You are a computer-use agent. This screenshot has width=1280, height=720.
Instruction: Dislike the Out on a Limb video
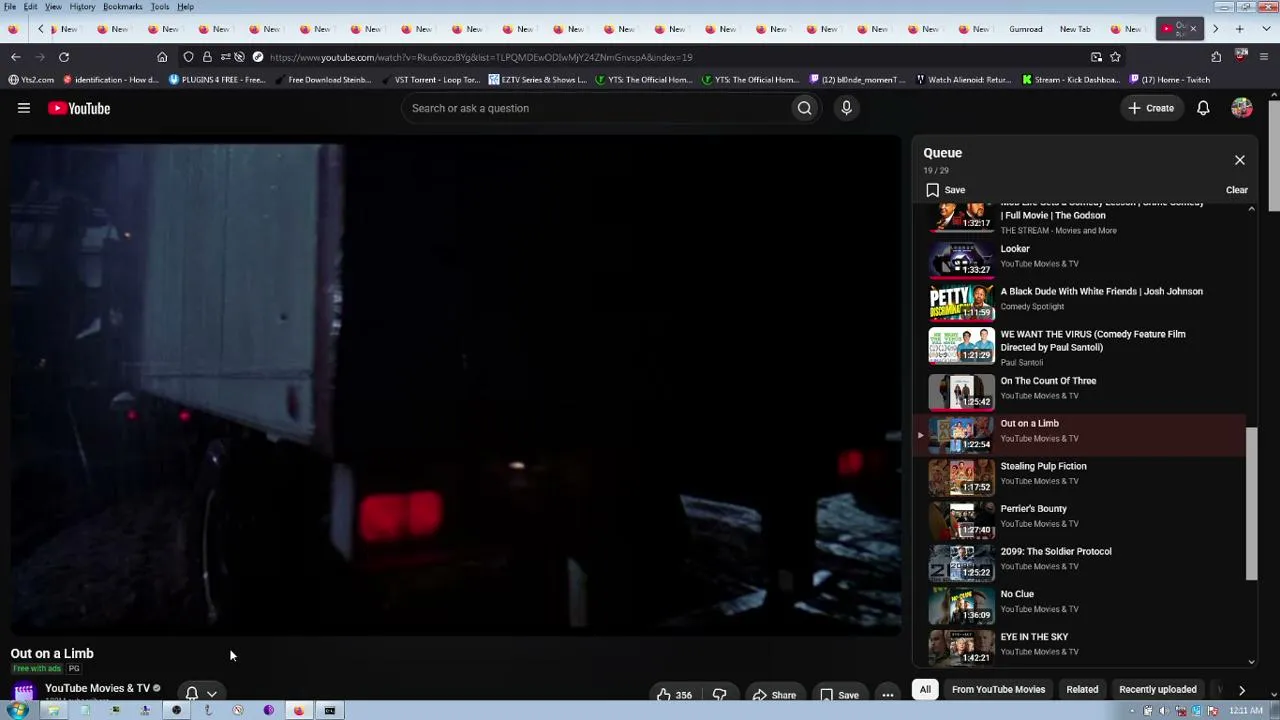point(719,694)
